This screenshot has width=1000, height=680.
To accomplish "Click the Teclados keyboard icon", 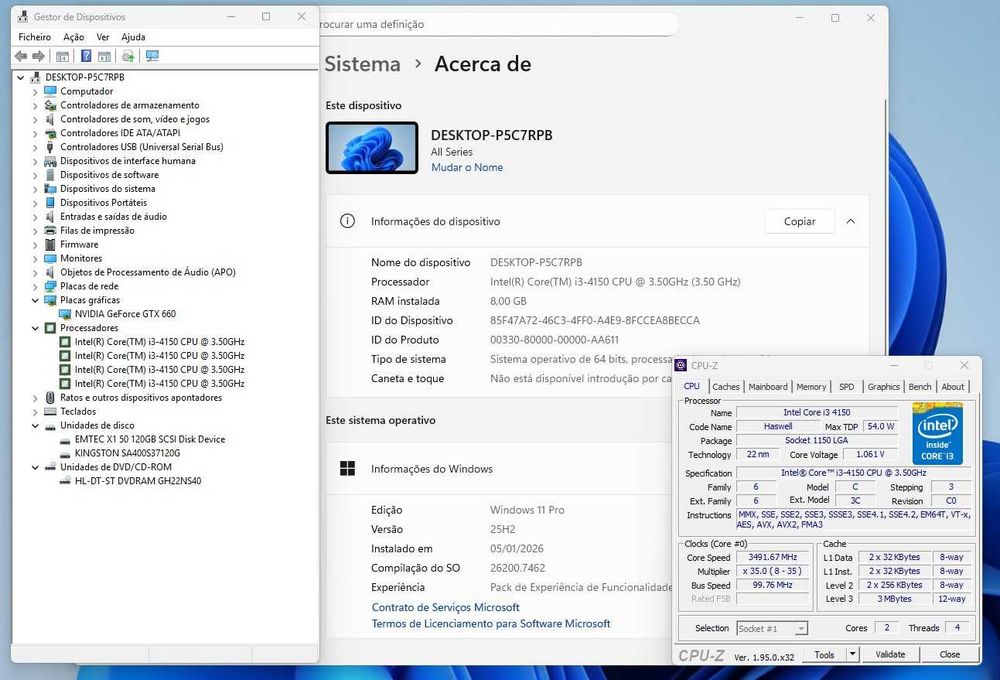I will pyautogui.click(x=50, y=411).
